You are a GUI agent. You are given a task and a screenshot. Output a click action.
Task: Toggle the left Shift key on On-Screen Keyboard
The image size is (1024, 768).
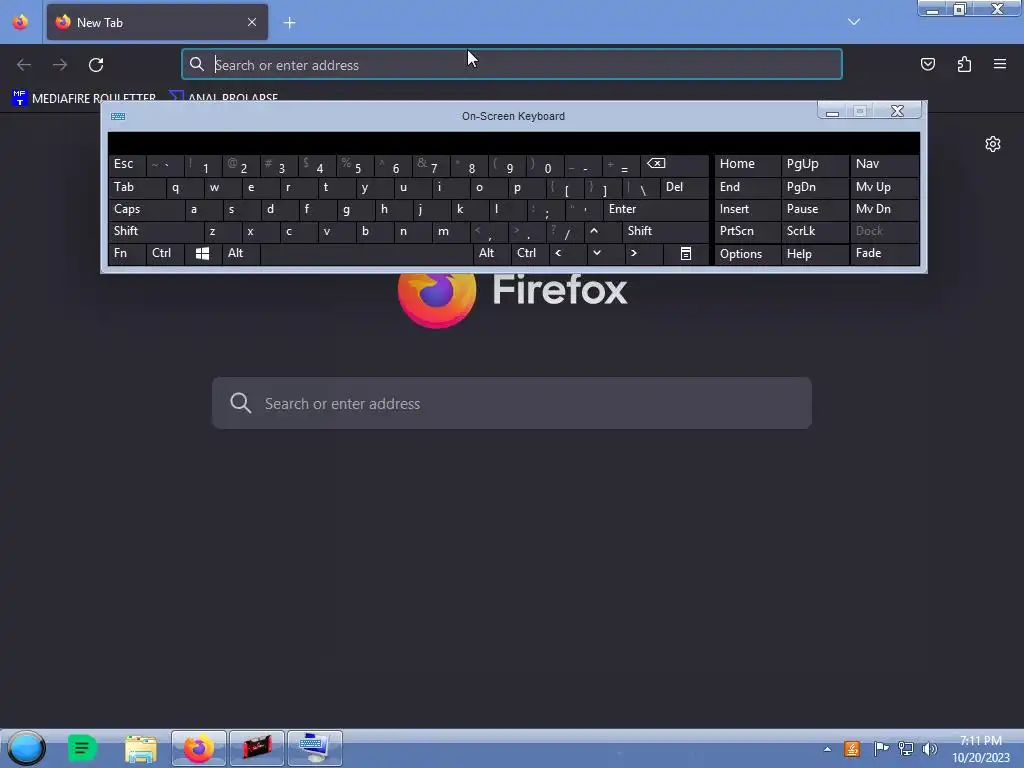156,231
